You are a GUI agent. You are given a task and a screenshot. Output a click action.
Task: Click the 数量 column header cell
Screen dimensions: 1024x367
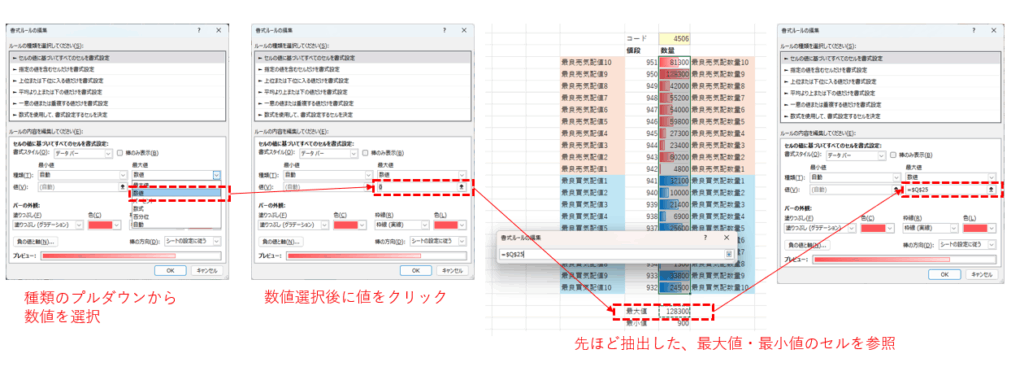(x=675, y=50)
